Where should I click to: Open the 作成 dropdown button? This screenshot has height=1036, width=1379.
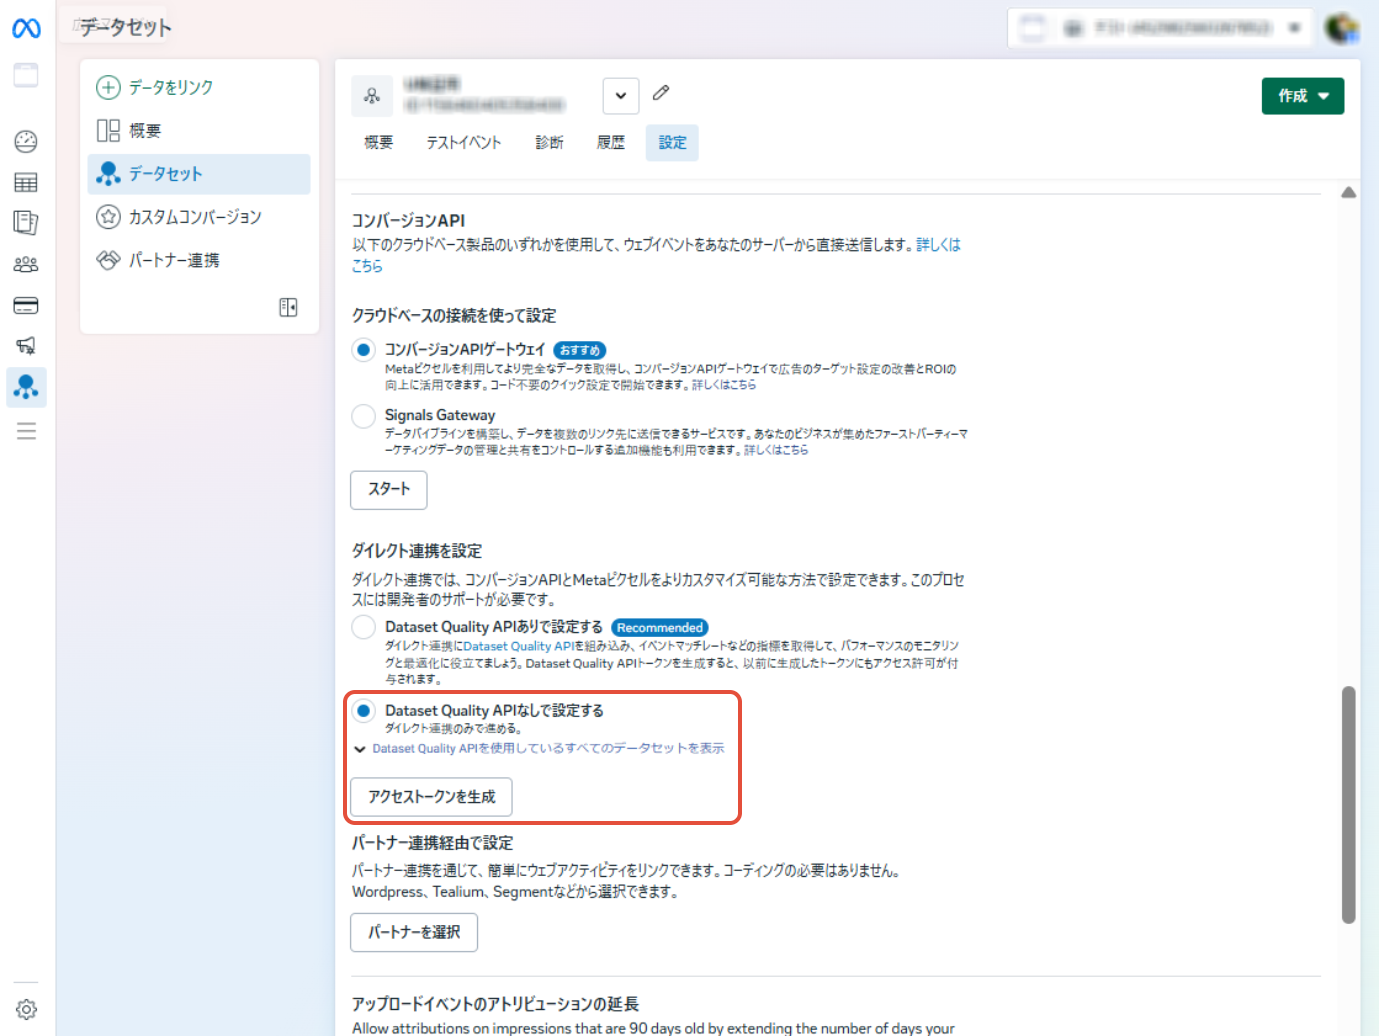tap(1302, 96)
